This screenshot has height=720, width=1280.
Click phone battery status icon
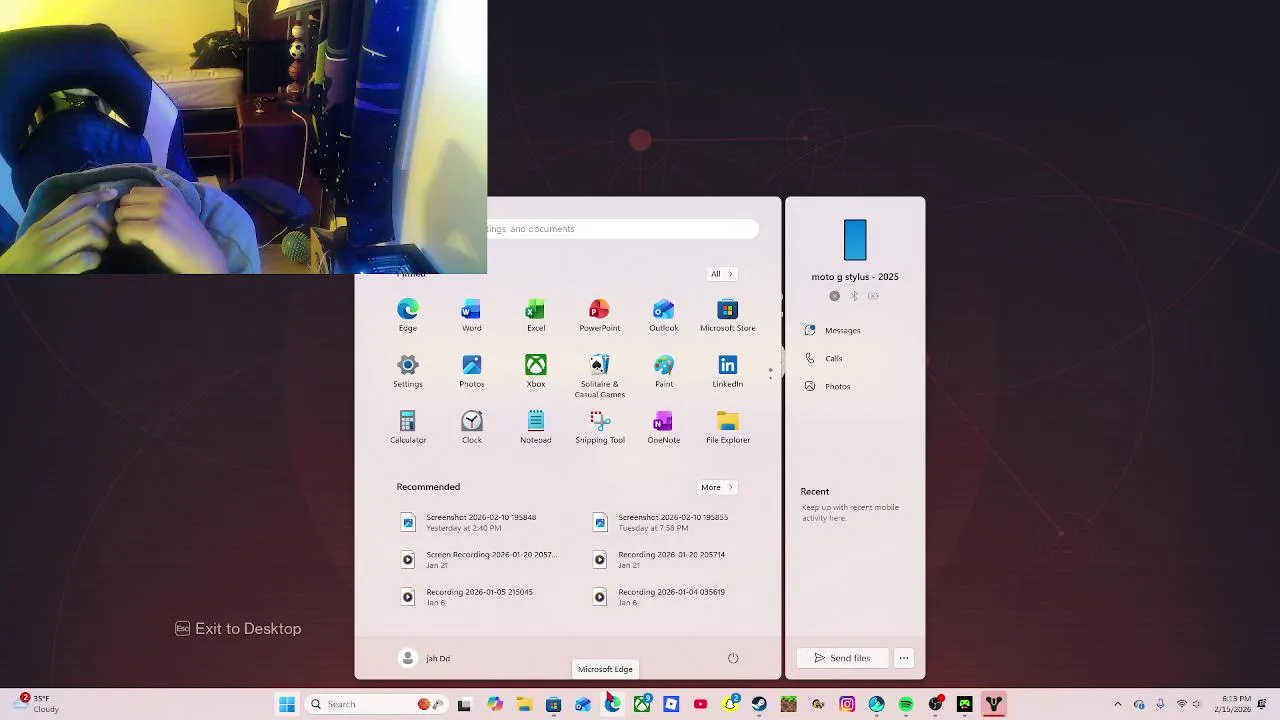[873, 296]
